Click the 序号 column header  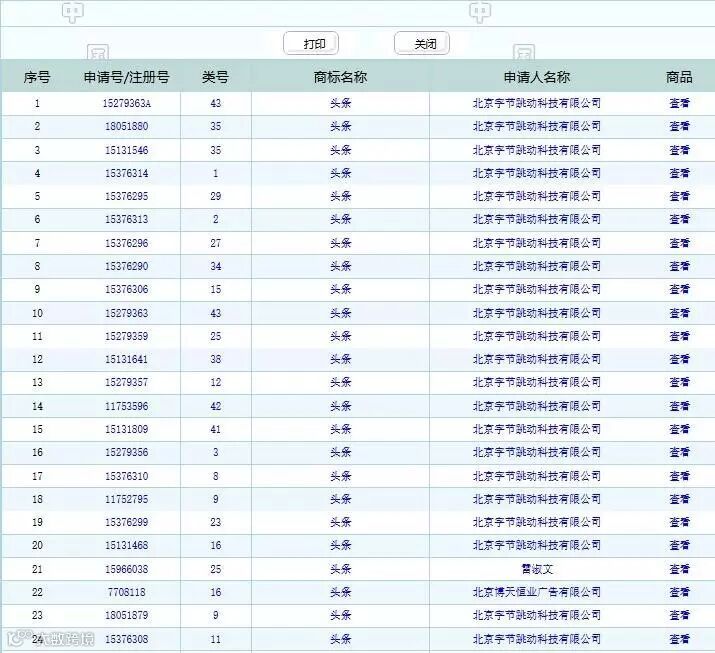point(37,77)
